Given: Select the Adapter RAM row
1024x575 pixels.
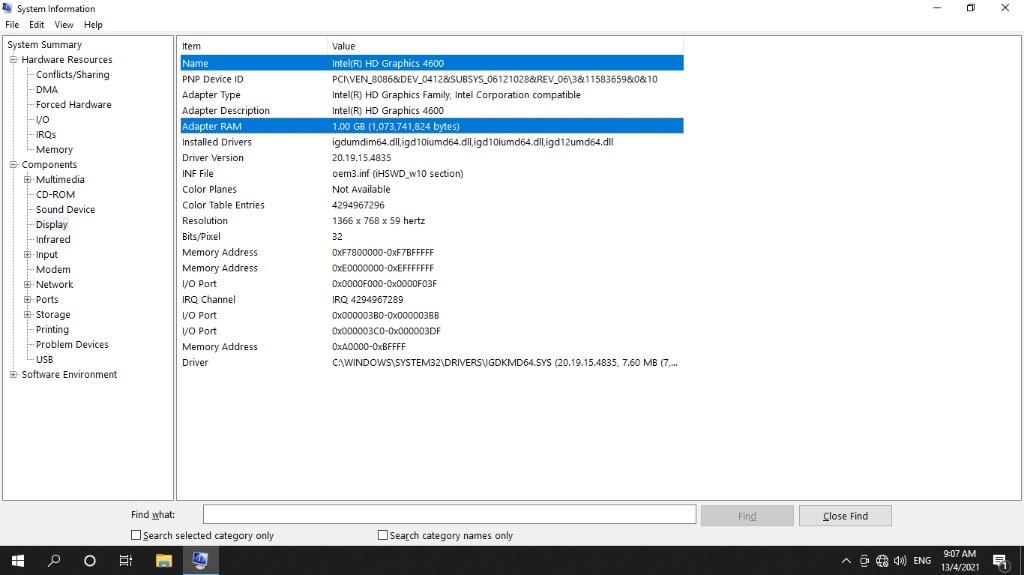Looking at the screenshot, I should click(x=432, y=126).
